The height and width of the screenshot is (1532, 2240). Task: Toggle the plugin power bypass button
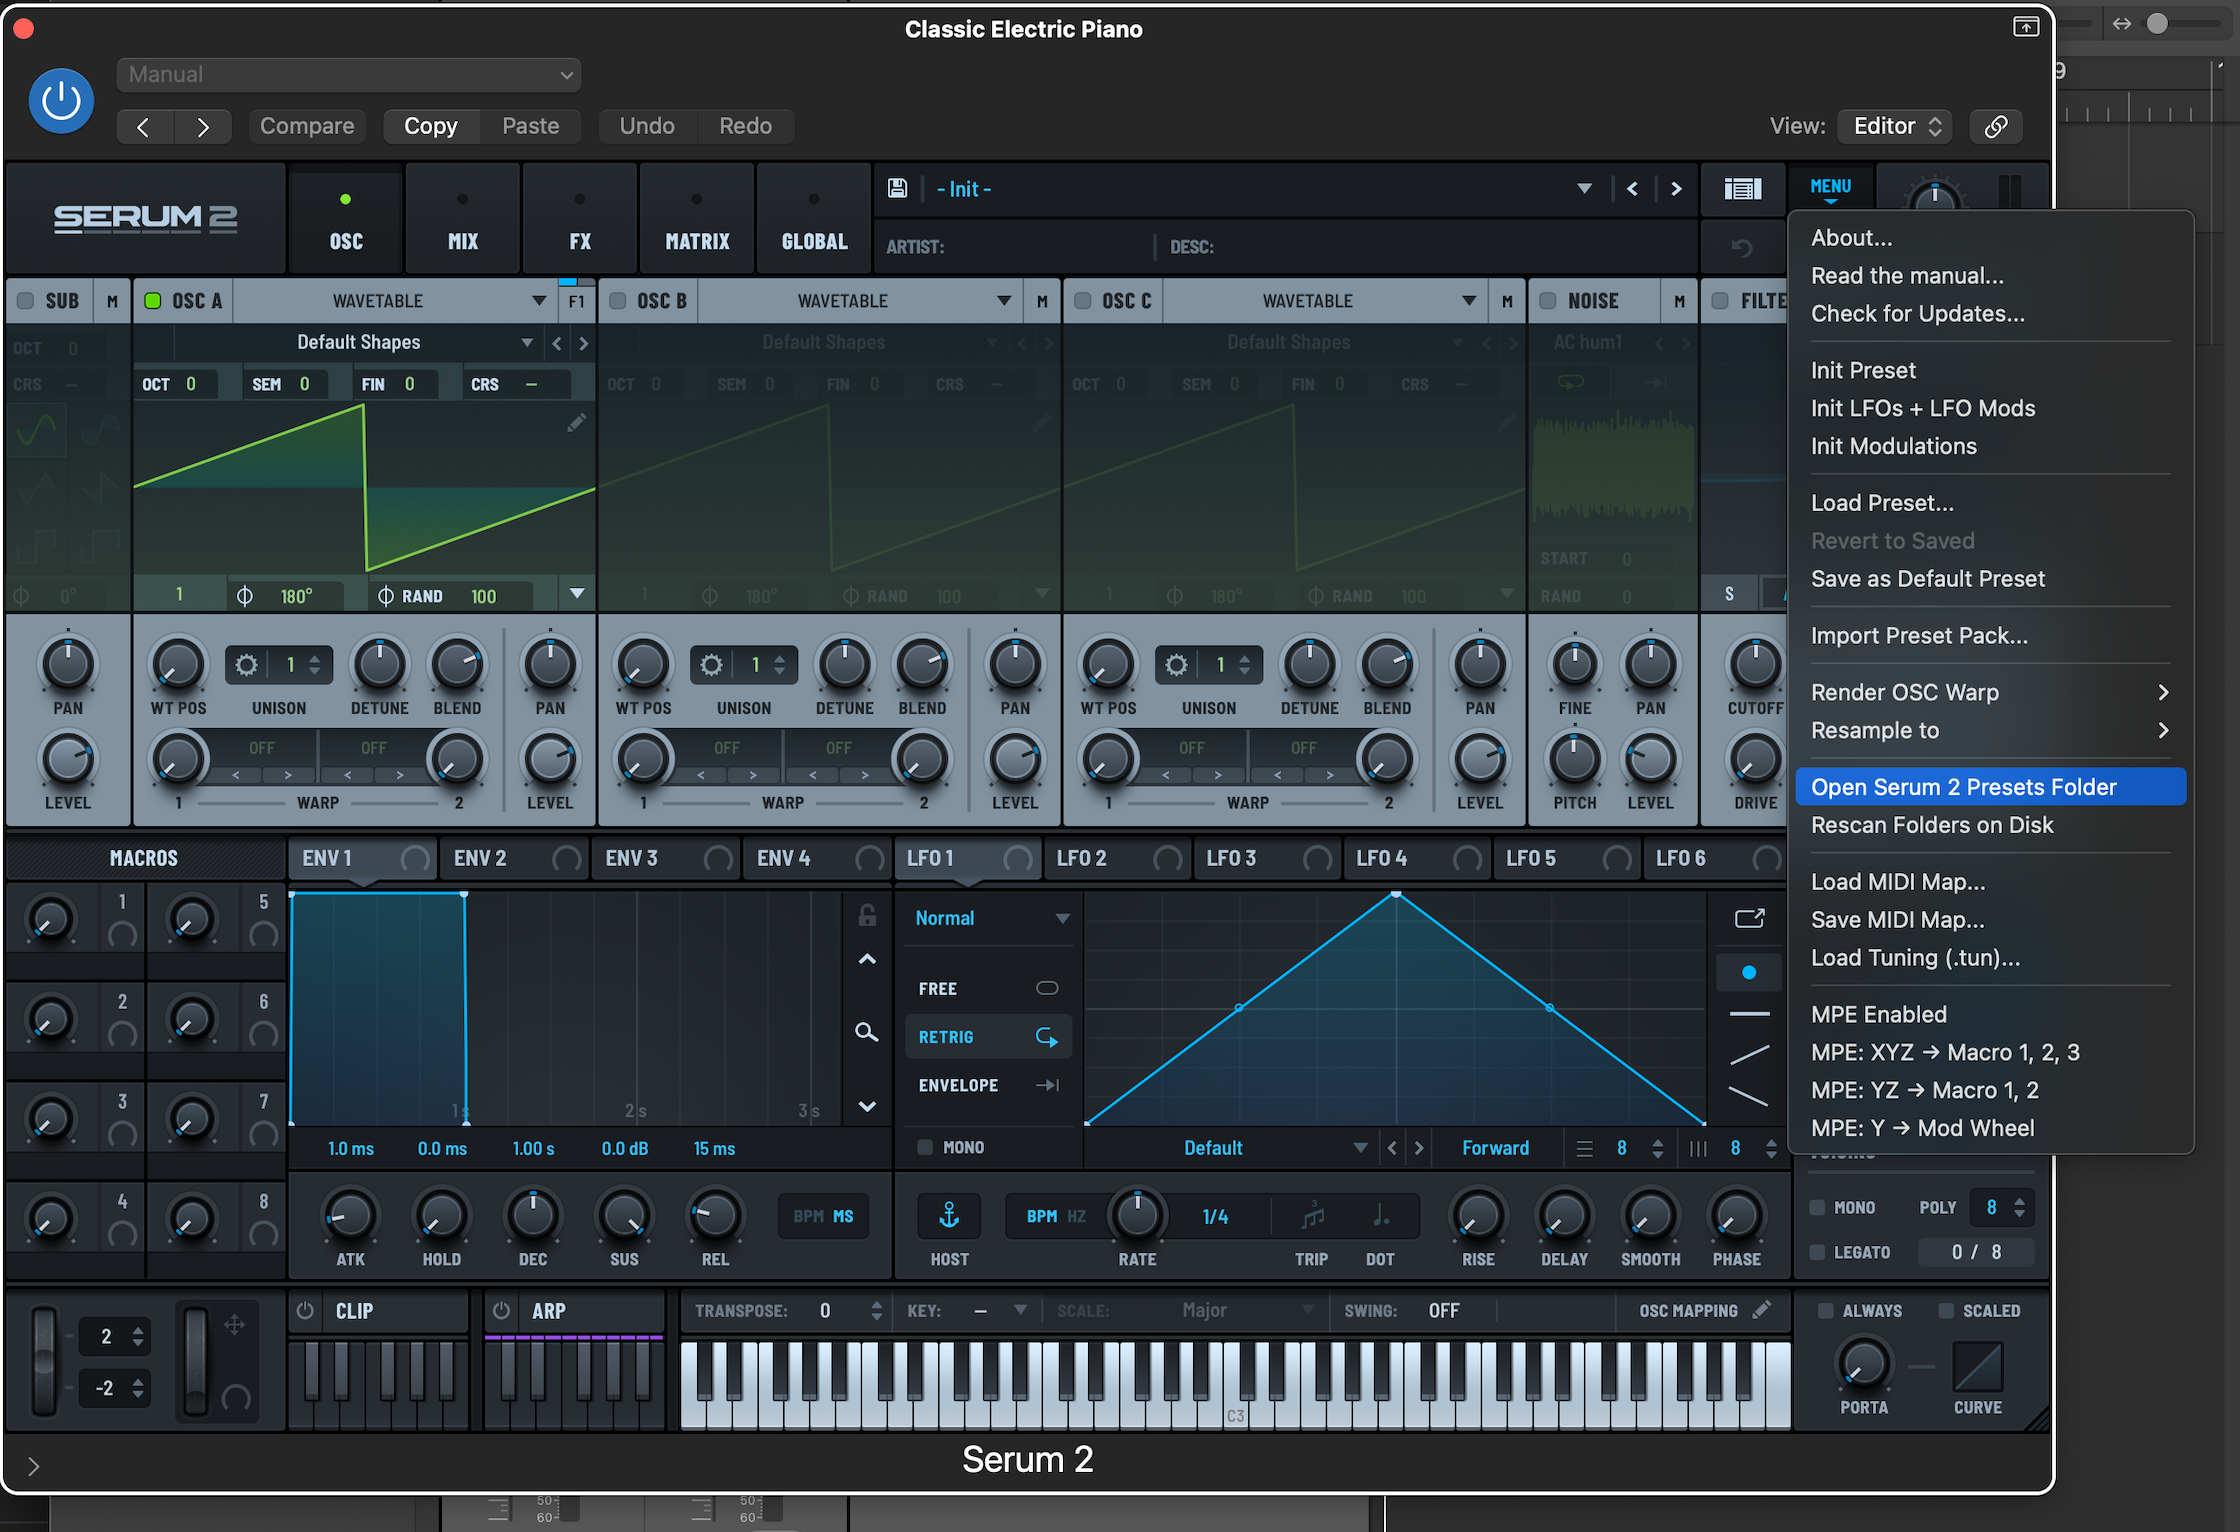point(61,100)
